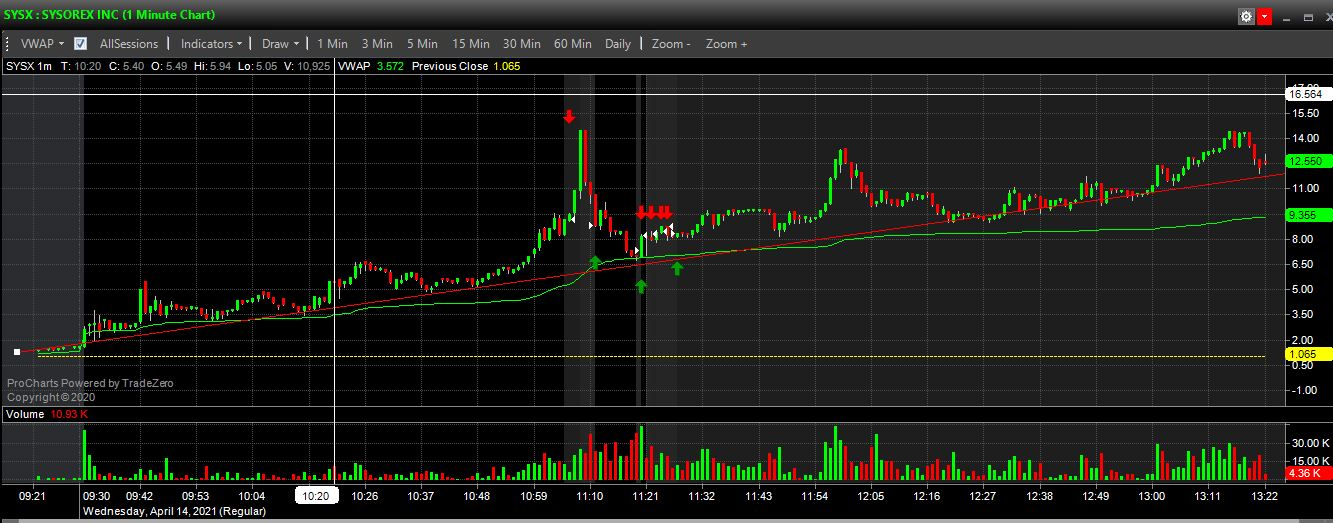
Task: Click the 30.00 K volume axis label
Action: coord(1310,442)
